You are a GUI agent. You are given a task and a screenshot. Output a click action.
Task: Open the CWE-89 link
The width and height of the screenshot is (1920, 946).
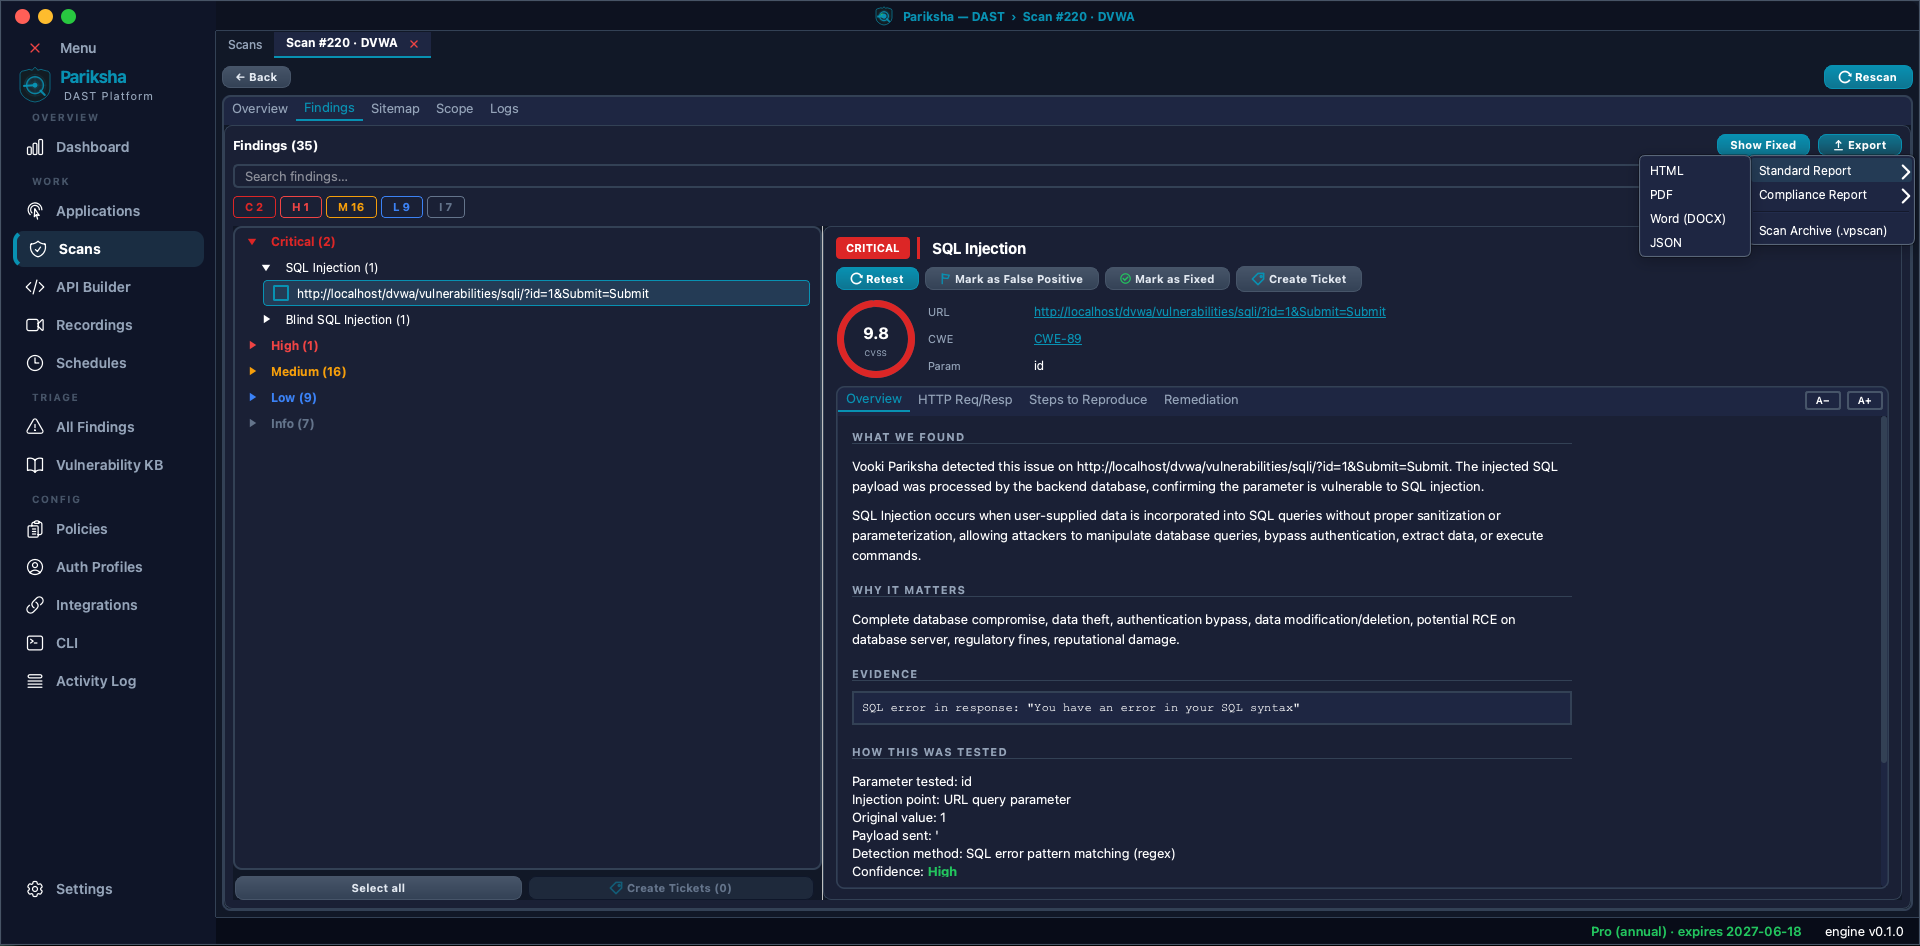tap(1057, 339)
